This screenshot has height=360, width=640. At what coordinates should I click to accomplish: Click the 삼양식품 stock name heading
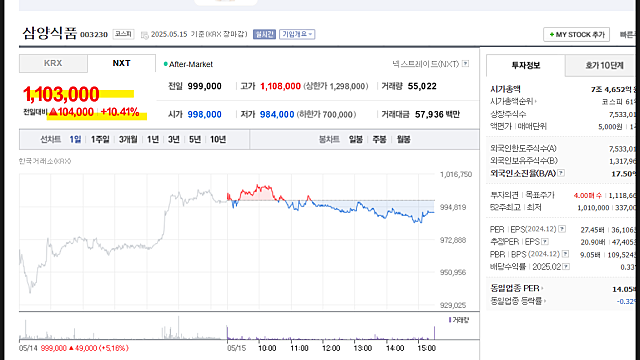(50, 33)
